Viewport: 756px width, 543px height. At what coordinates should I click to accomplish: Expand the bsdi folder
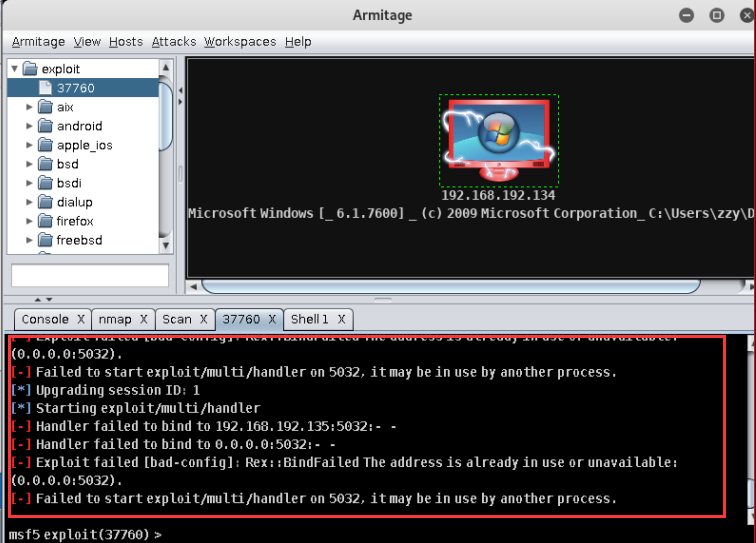[29, 183]
